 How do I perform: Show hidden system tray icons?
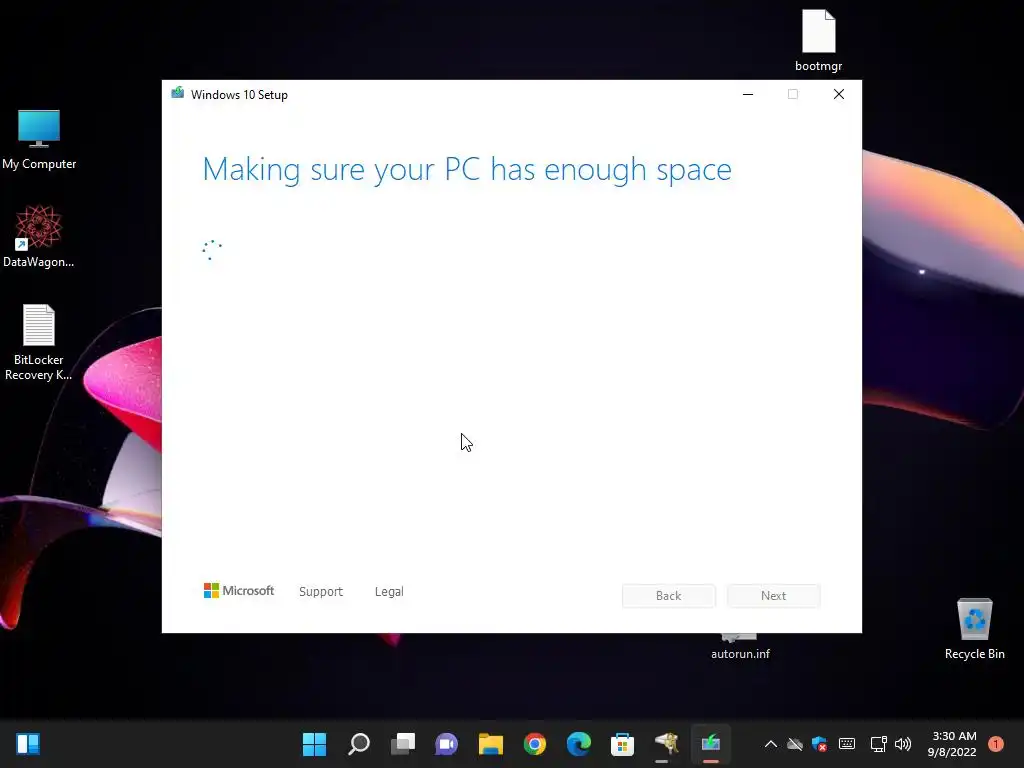(771, 744)
